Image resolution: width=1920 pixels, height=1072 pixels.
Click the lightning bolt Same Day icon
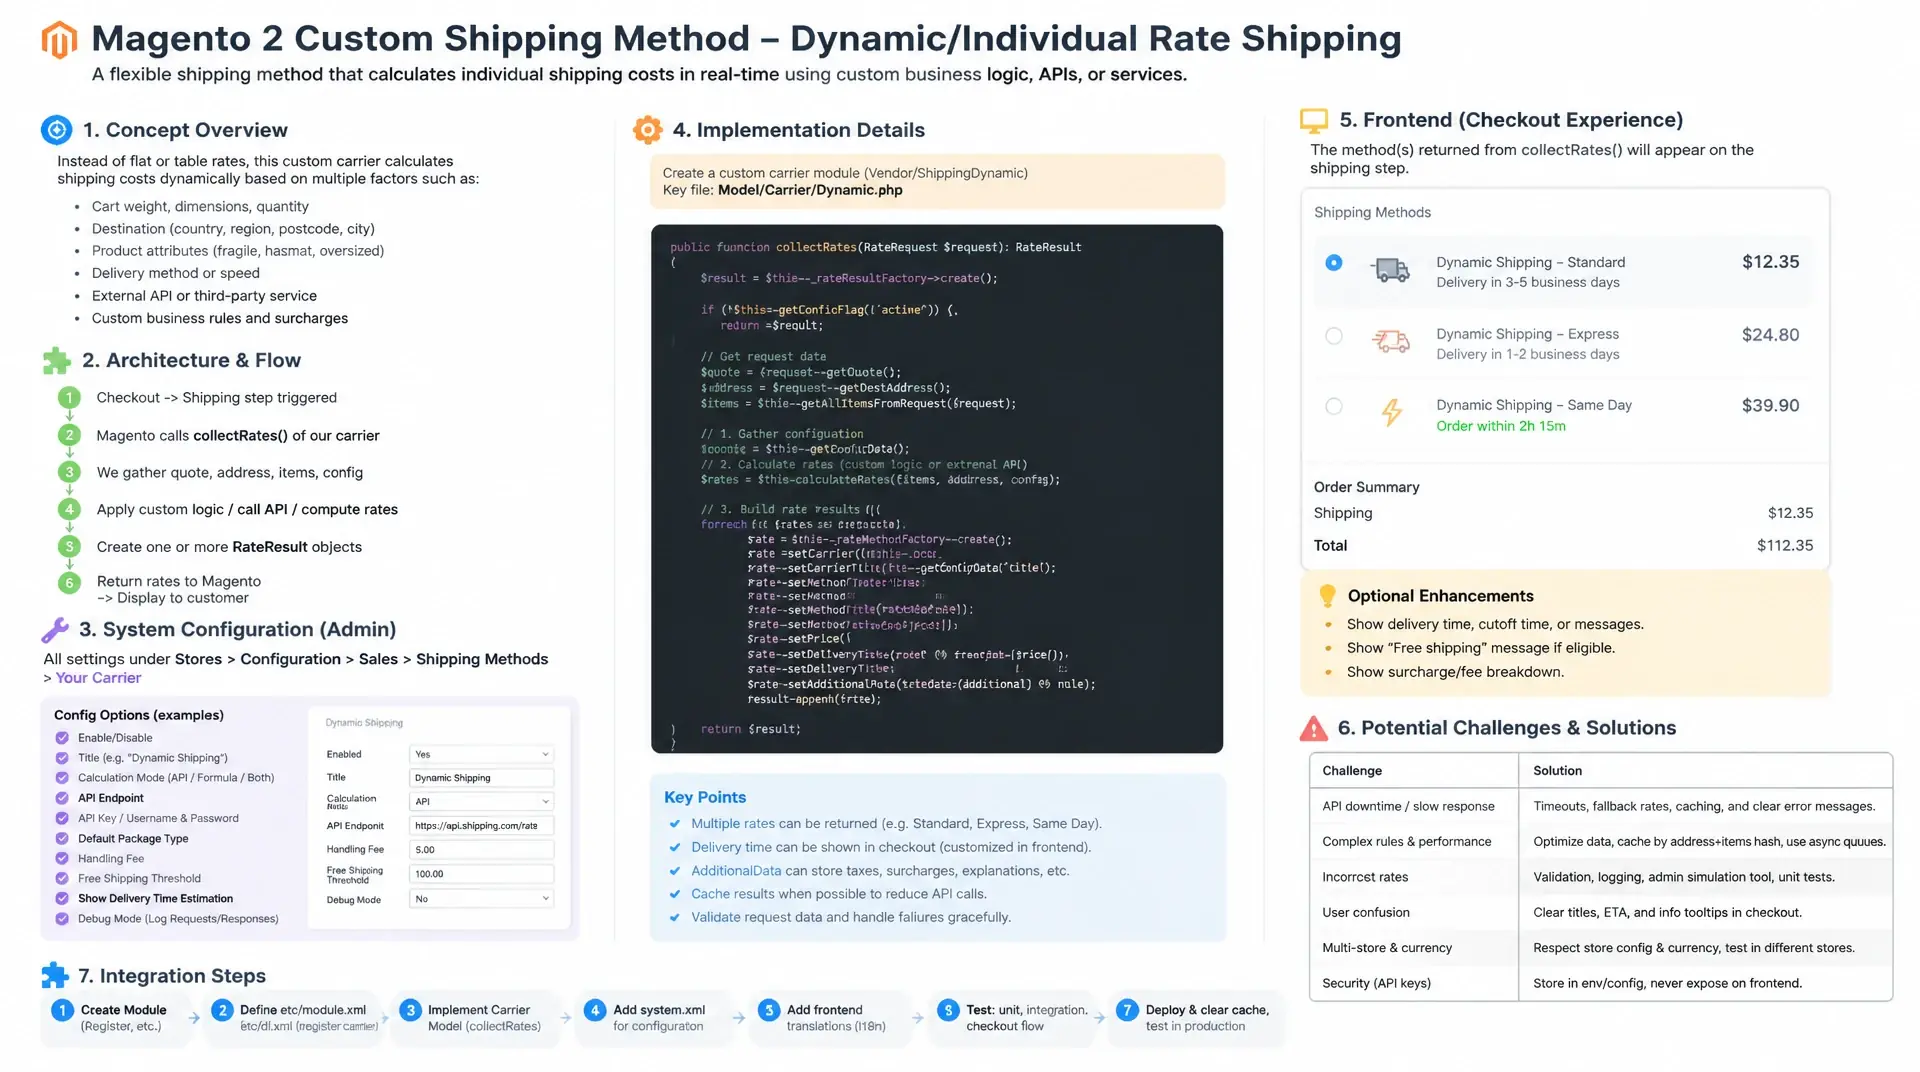1392,412
